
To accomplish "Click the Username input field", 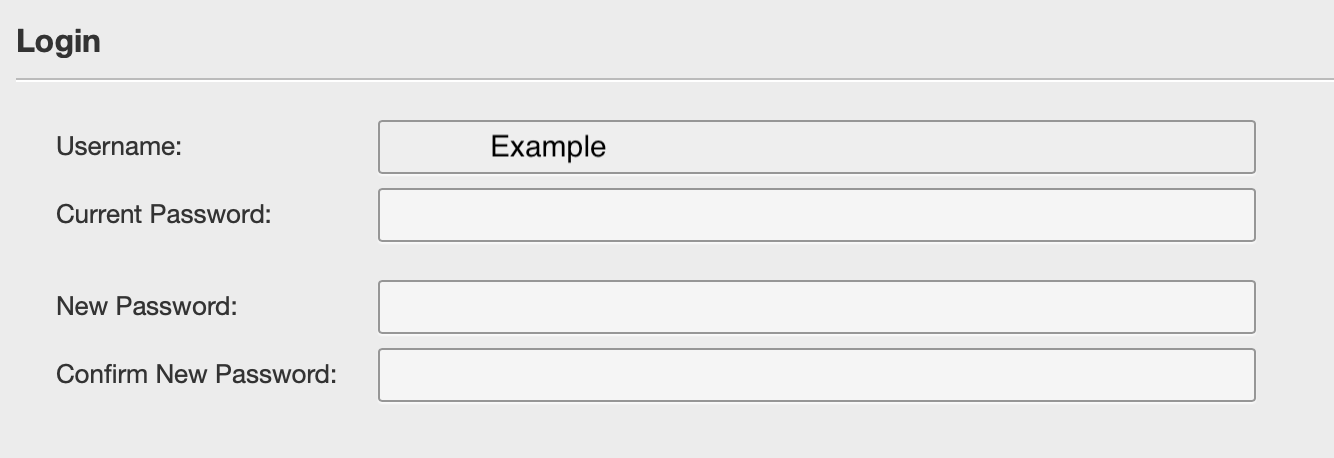I will [x=816, y=147].
